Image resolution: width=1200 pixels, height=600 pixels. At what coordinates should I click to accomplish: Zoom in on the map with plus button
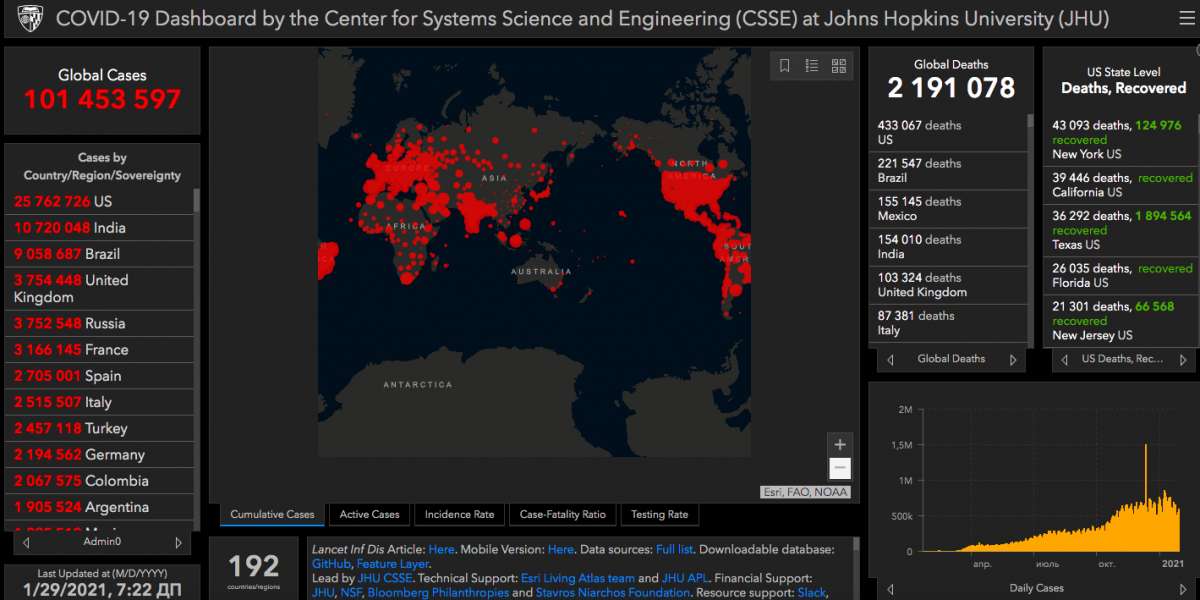click(x=840, y=445)
